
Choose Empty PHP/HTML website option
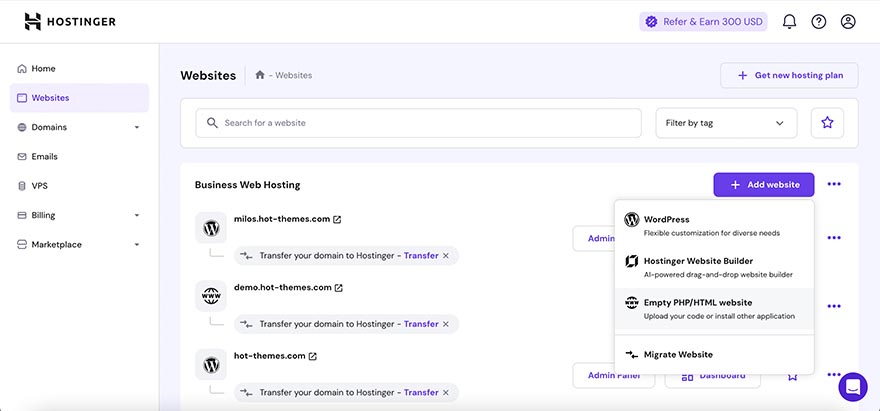pyautogui.click(x=714, y=309)
